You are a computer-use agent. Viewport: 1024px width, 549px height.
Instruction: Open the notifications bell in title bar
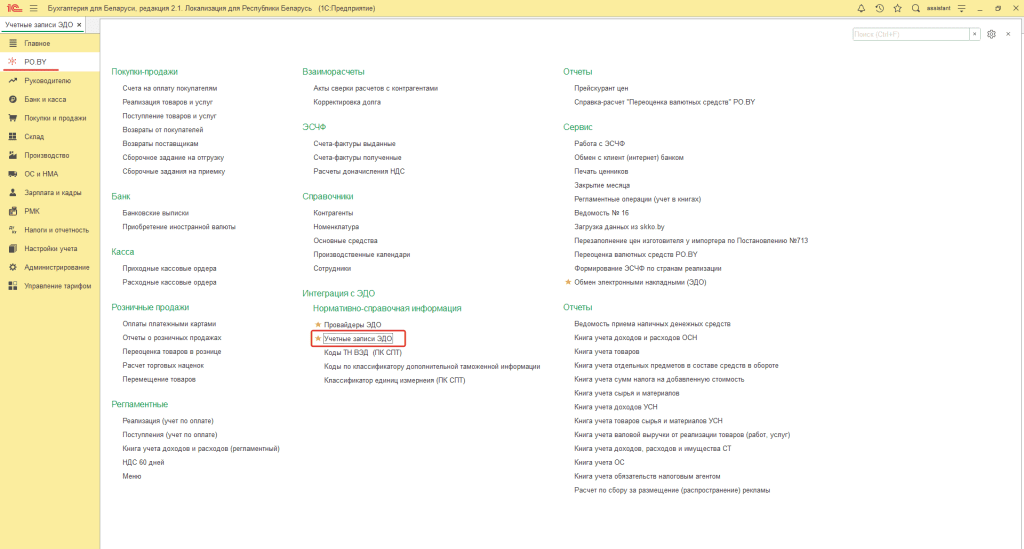pyautogui.click(x=861, y=8)
